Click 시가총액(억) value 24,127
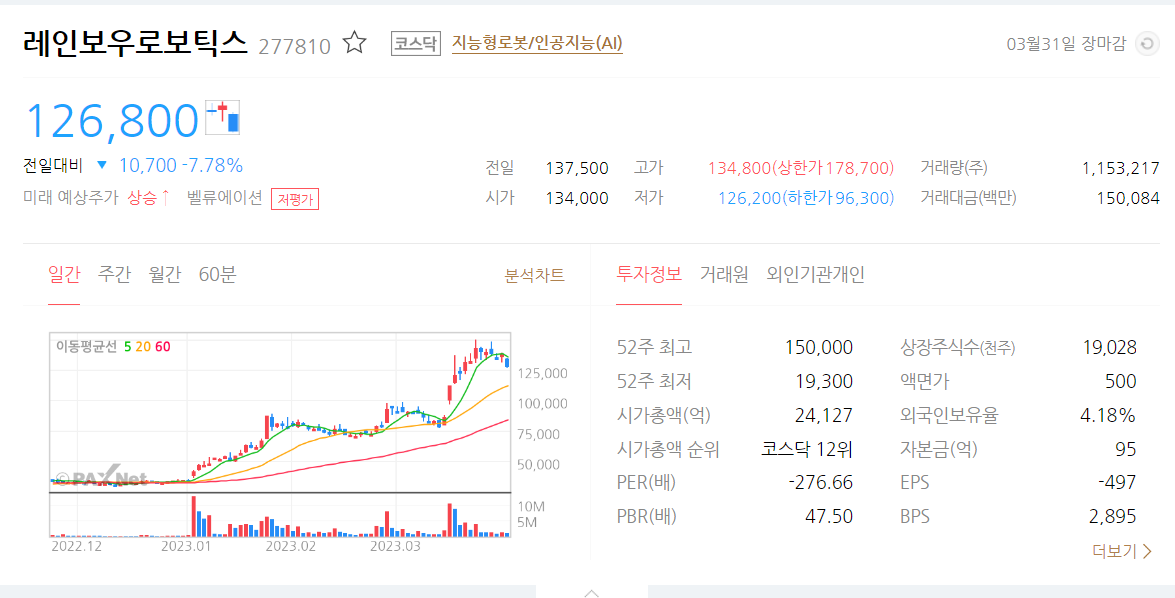 (824, 415)
